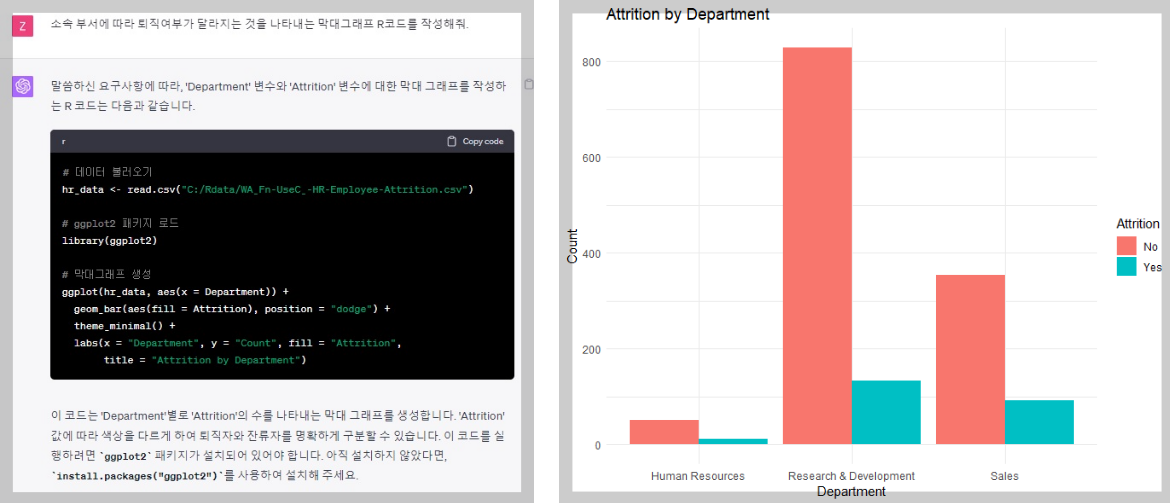Image resolution: width=1170 pixels, height=503 pixels.
Task: Click the geom_bar position dodge code line
Action: (x=232, y=308)
